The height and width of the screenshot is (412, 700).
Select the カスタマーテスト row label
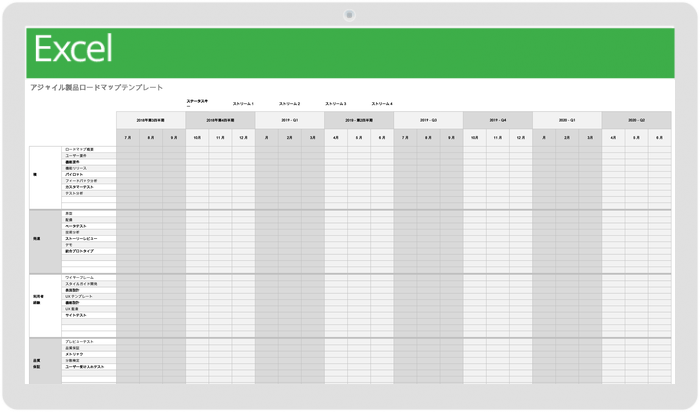coord(79,187)
